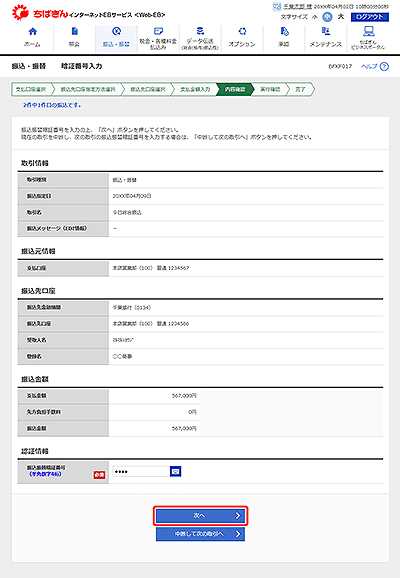Image resolution: width=400 pixels, height=578 pixels.
Task: Open the データ伝送 data transmission icon
Action: [x=200, y=31]
